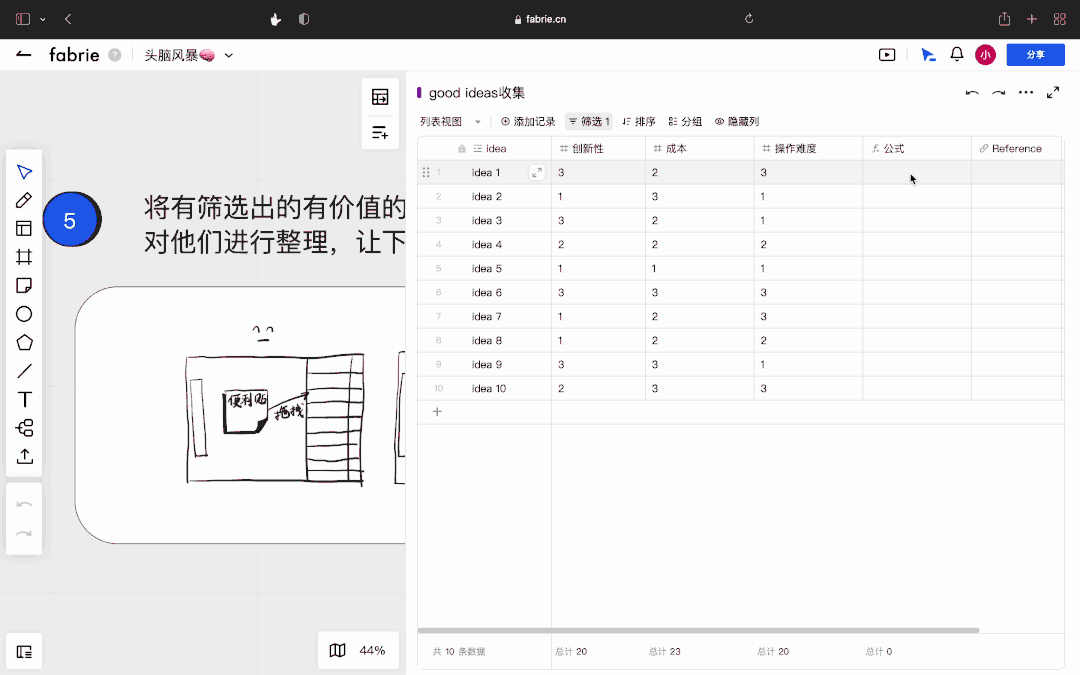
Task: Click the add-row list icon
Action: 380,132
